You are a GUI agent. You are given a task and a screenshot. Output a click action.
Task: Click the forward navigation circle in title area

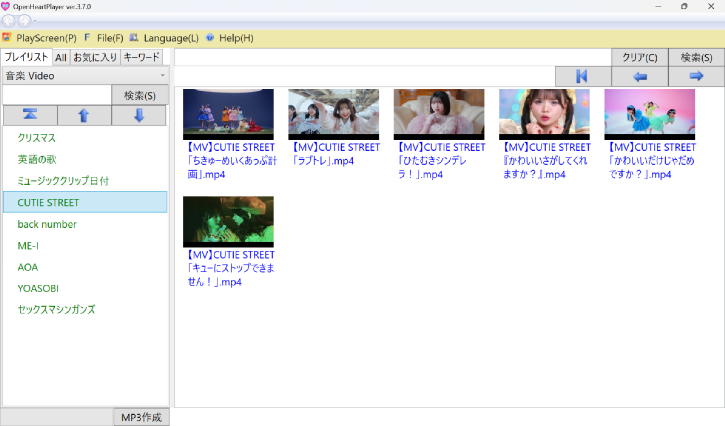pos(25,20)
